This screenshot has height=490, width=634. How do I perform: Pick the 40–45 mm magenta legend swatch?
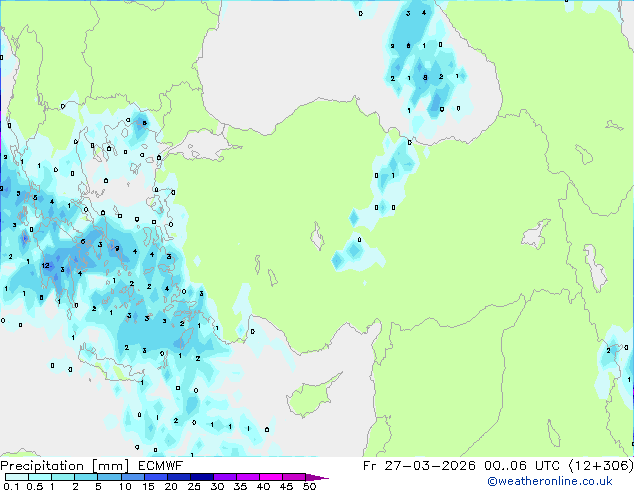(271, 477)
